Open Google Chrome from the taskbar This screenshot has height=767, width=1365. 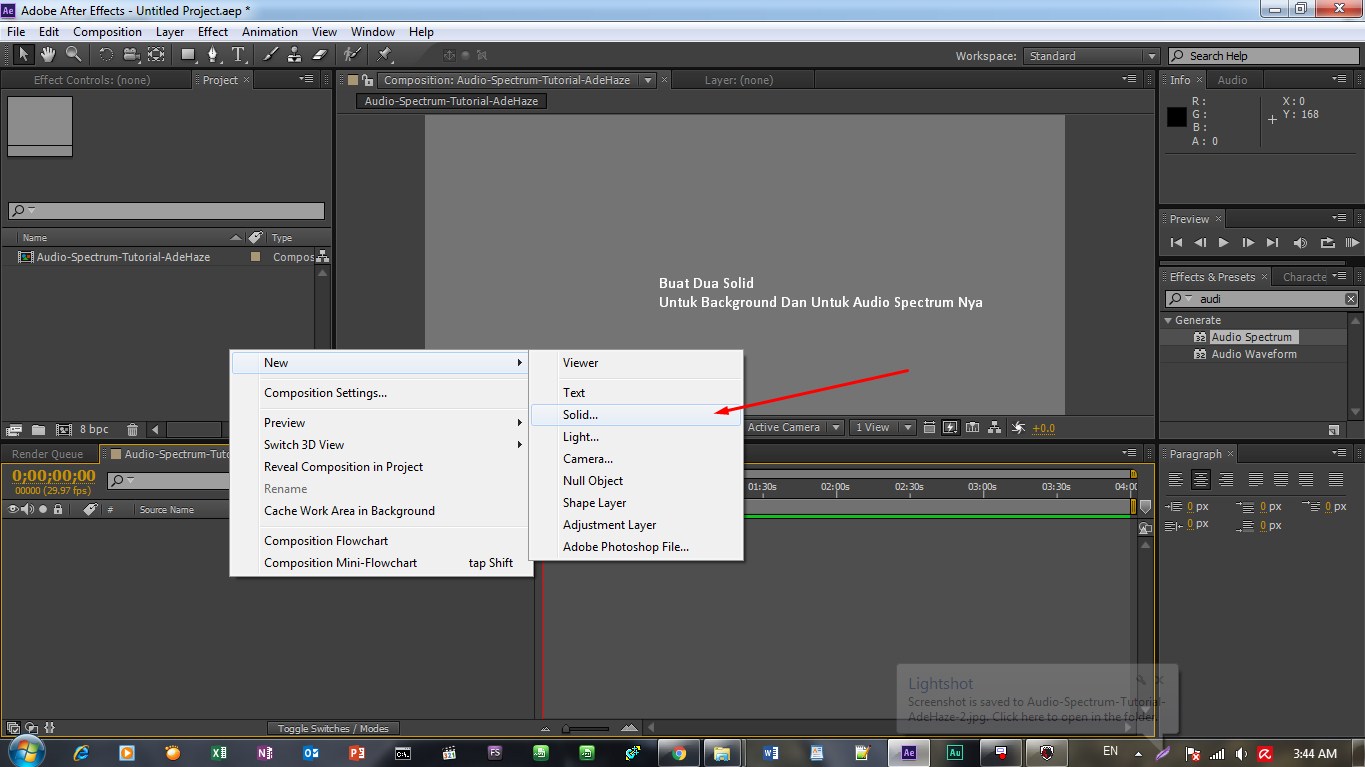coord(679,753)
